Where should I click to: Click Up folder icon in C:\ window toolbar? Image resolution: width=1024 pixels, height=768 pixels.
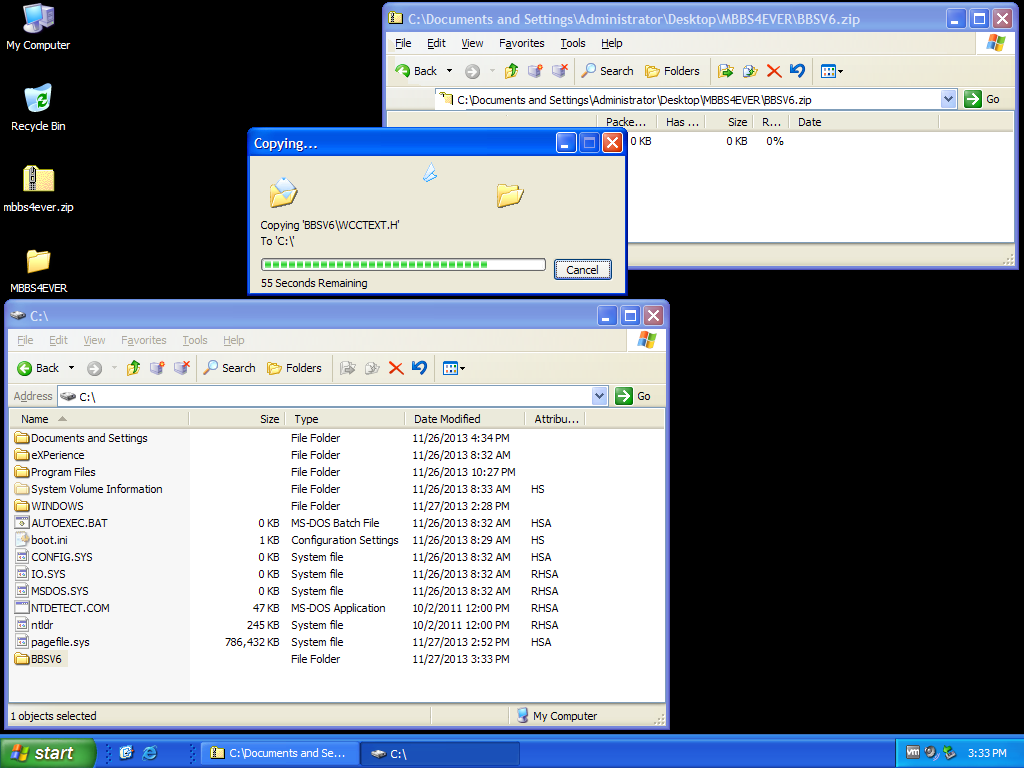(x=133, y=368)
